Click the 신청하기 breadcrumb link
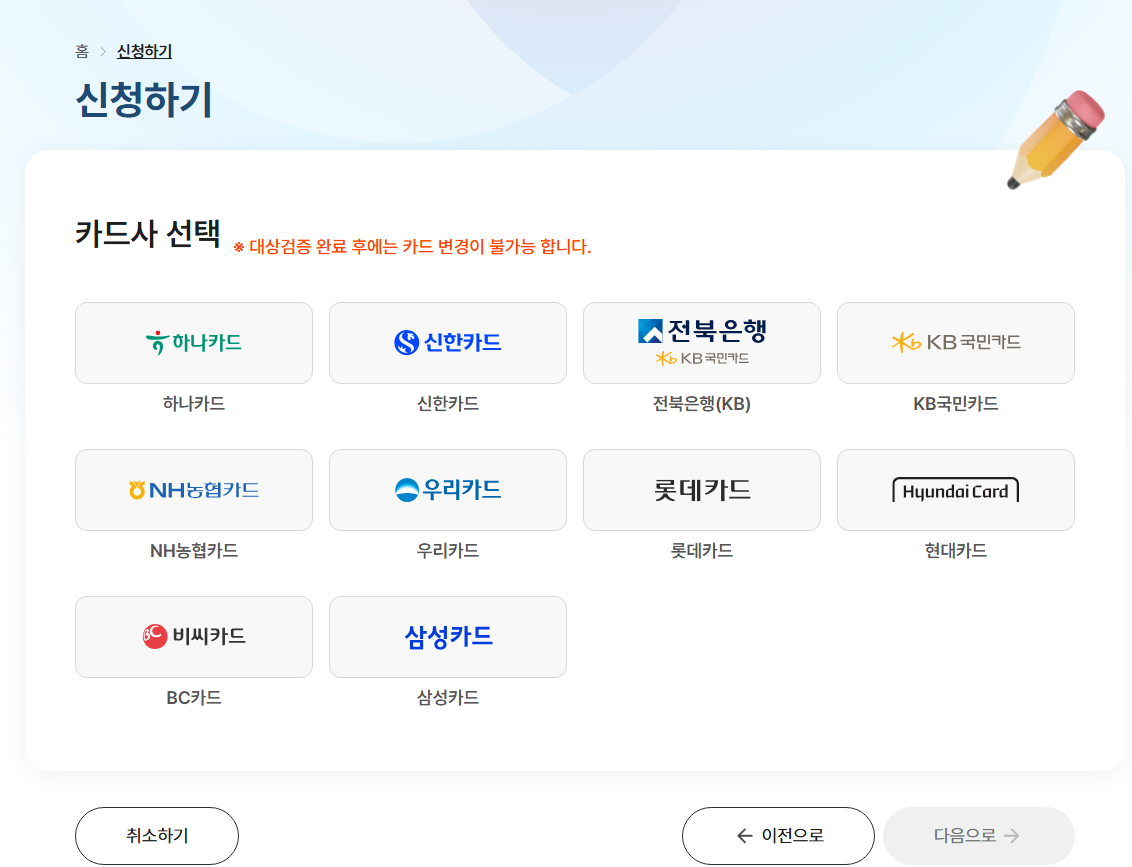Viewport: 1132px width, 867px height. (x=144, y=51)
